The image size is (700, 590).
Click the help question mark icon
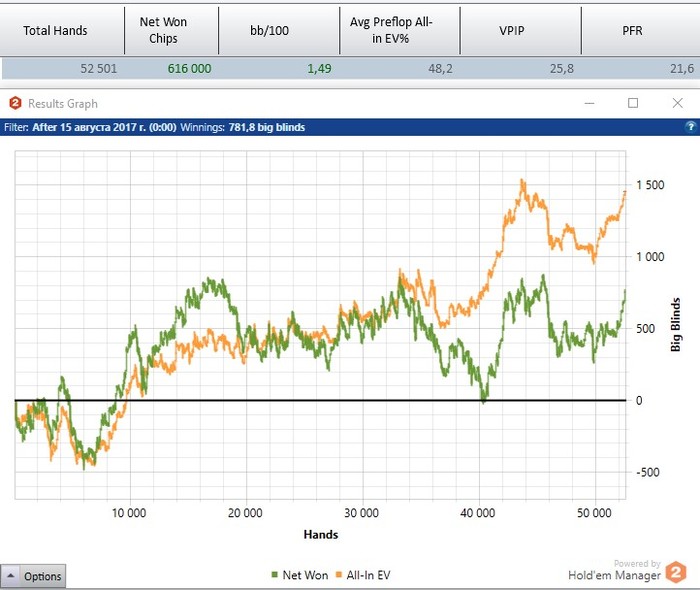click(x=690, y=127)
